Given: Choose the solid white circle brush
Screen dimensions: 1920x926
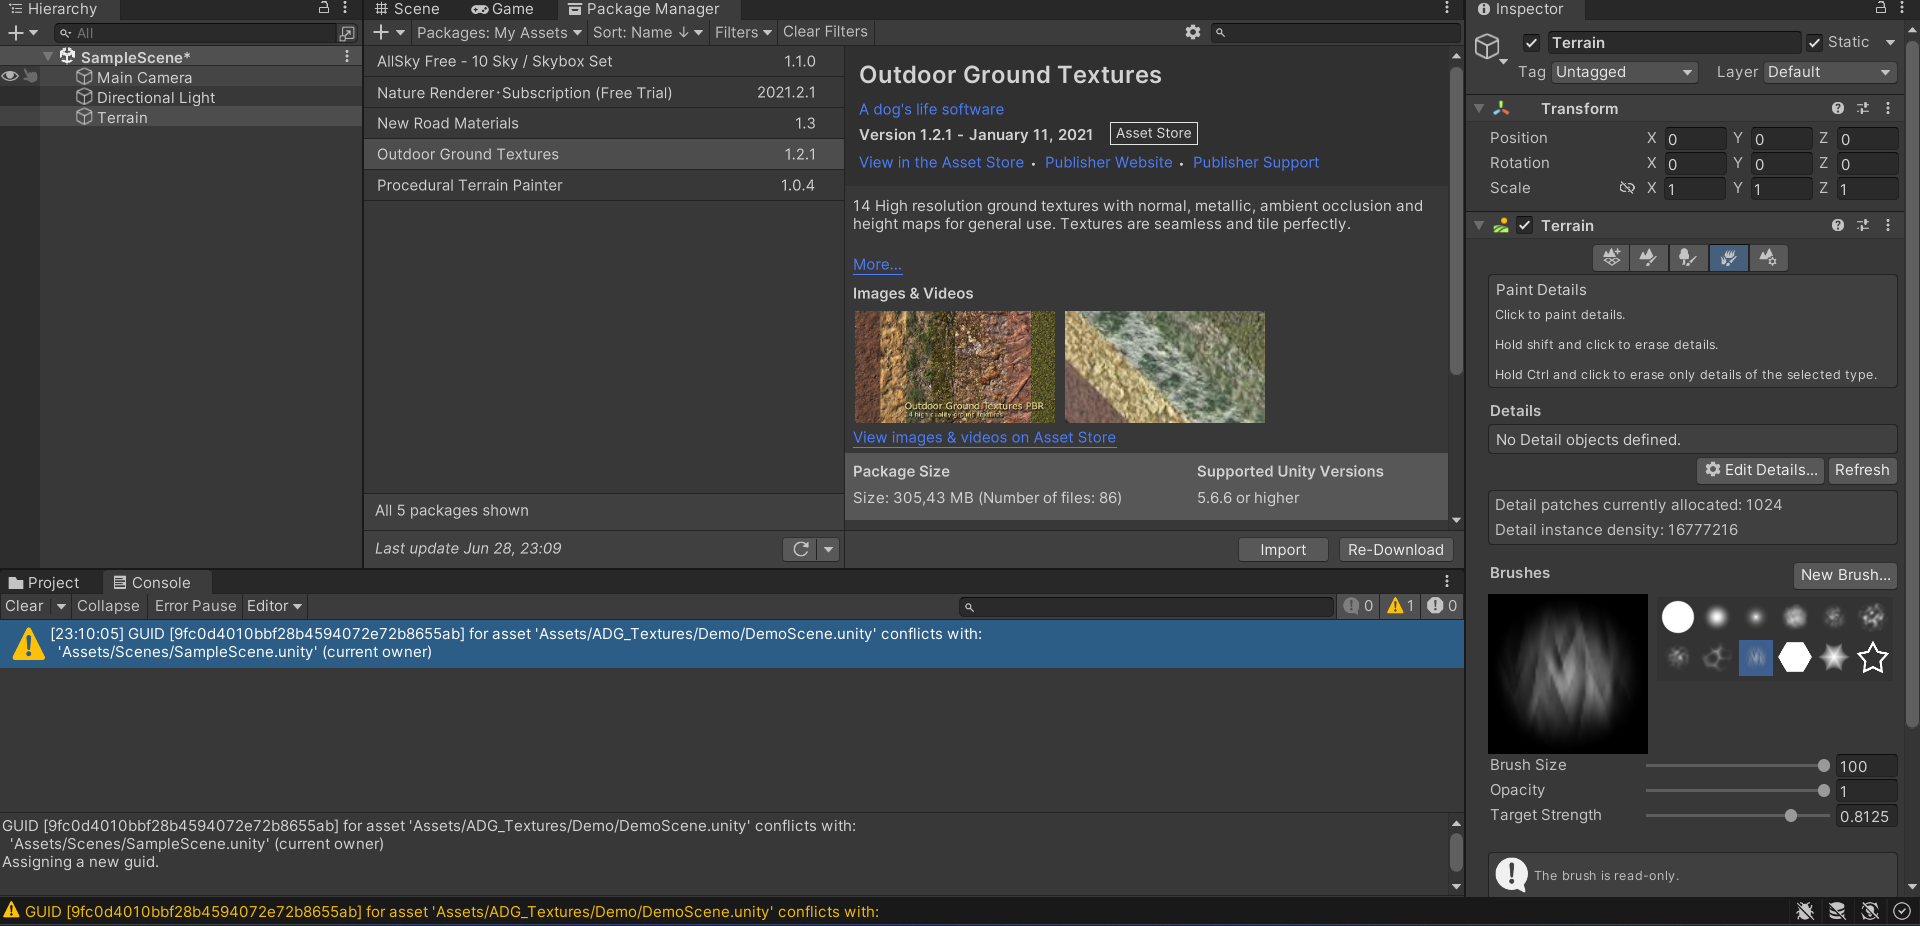Looking at the screenshot, I should pyautogui.click(x=1678, y=617).
